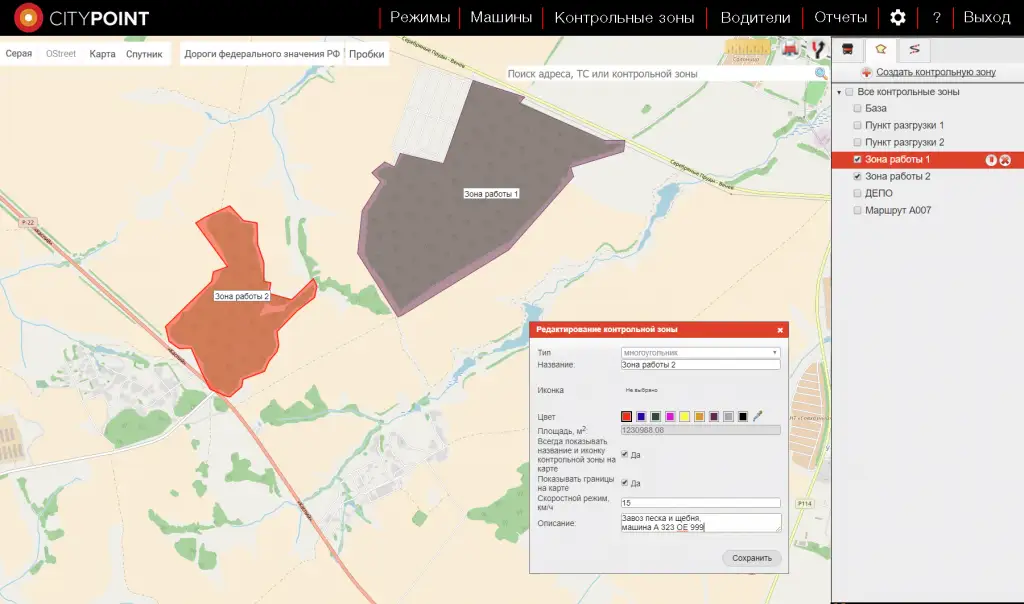
Task: Check the ДЕПО zone checkbox
Action: (x=857, y=194)
